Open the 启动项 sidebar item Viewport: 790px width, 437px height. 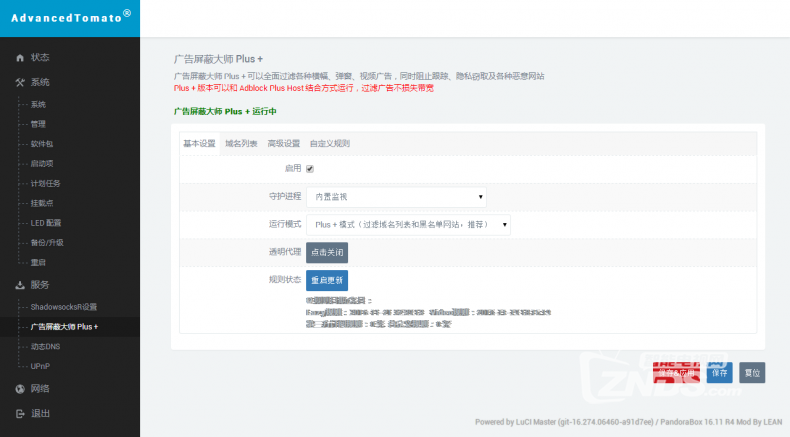point(42,163)
